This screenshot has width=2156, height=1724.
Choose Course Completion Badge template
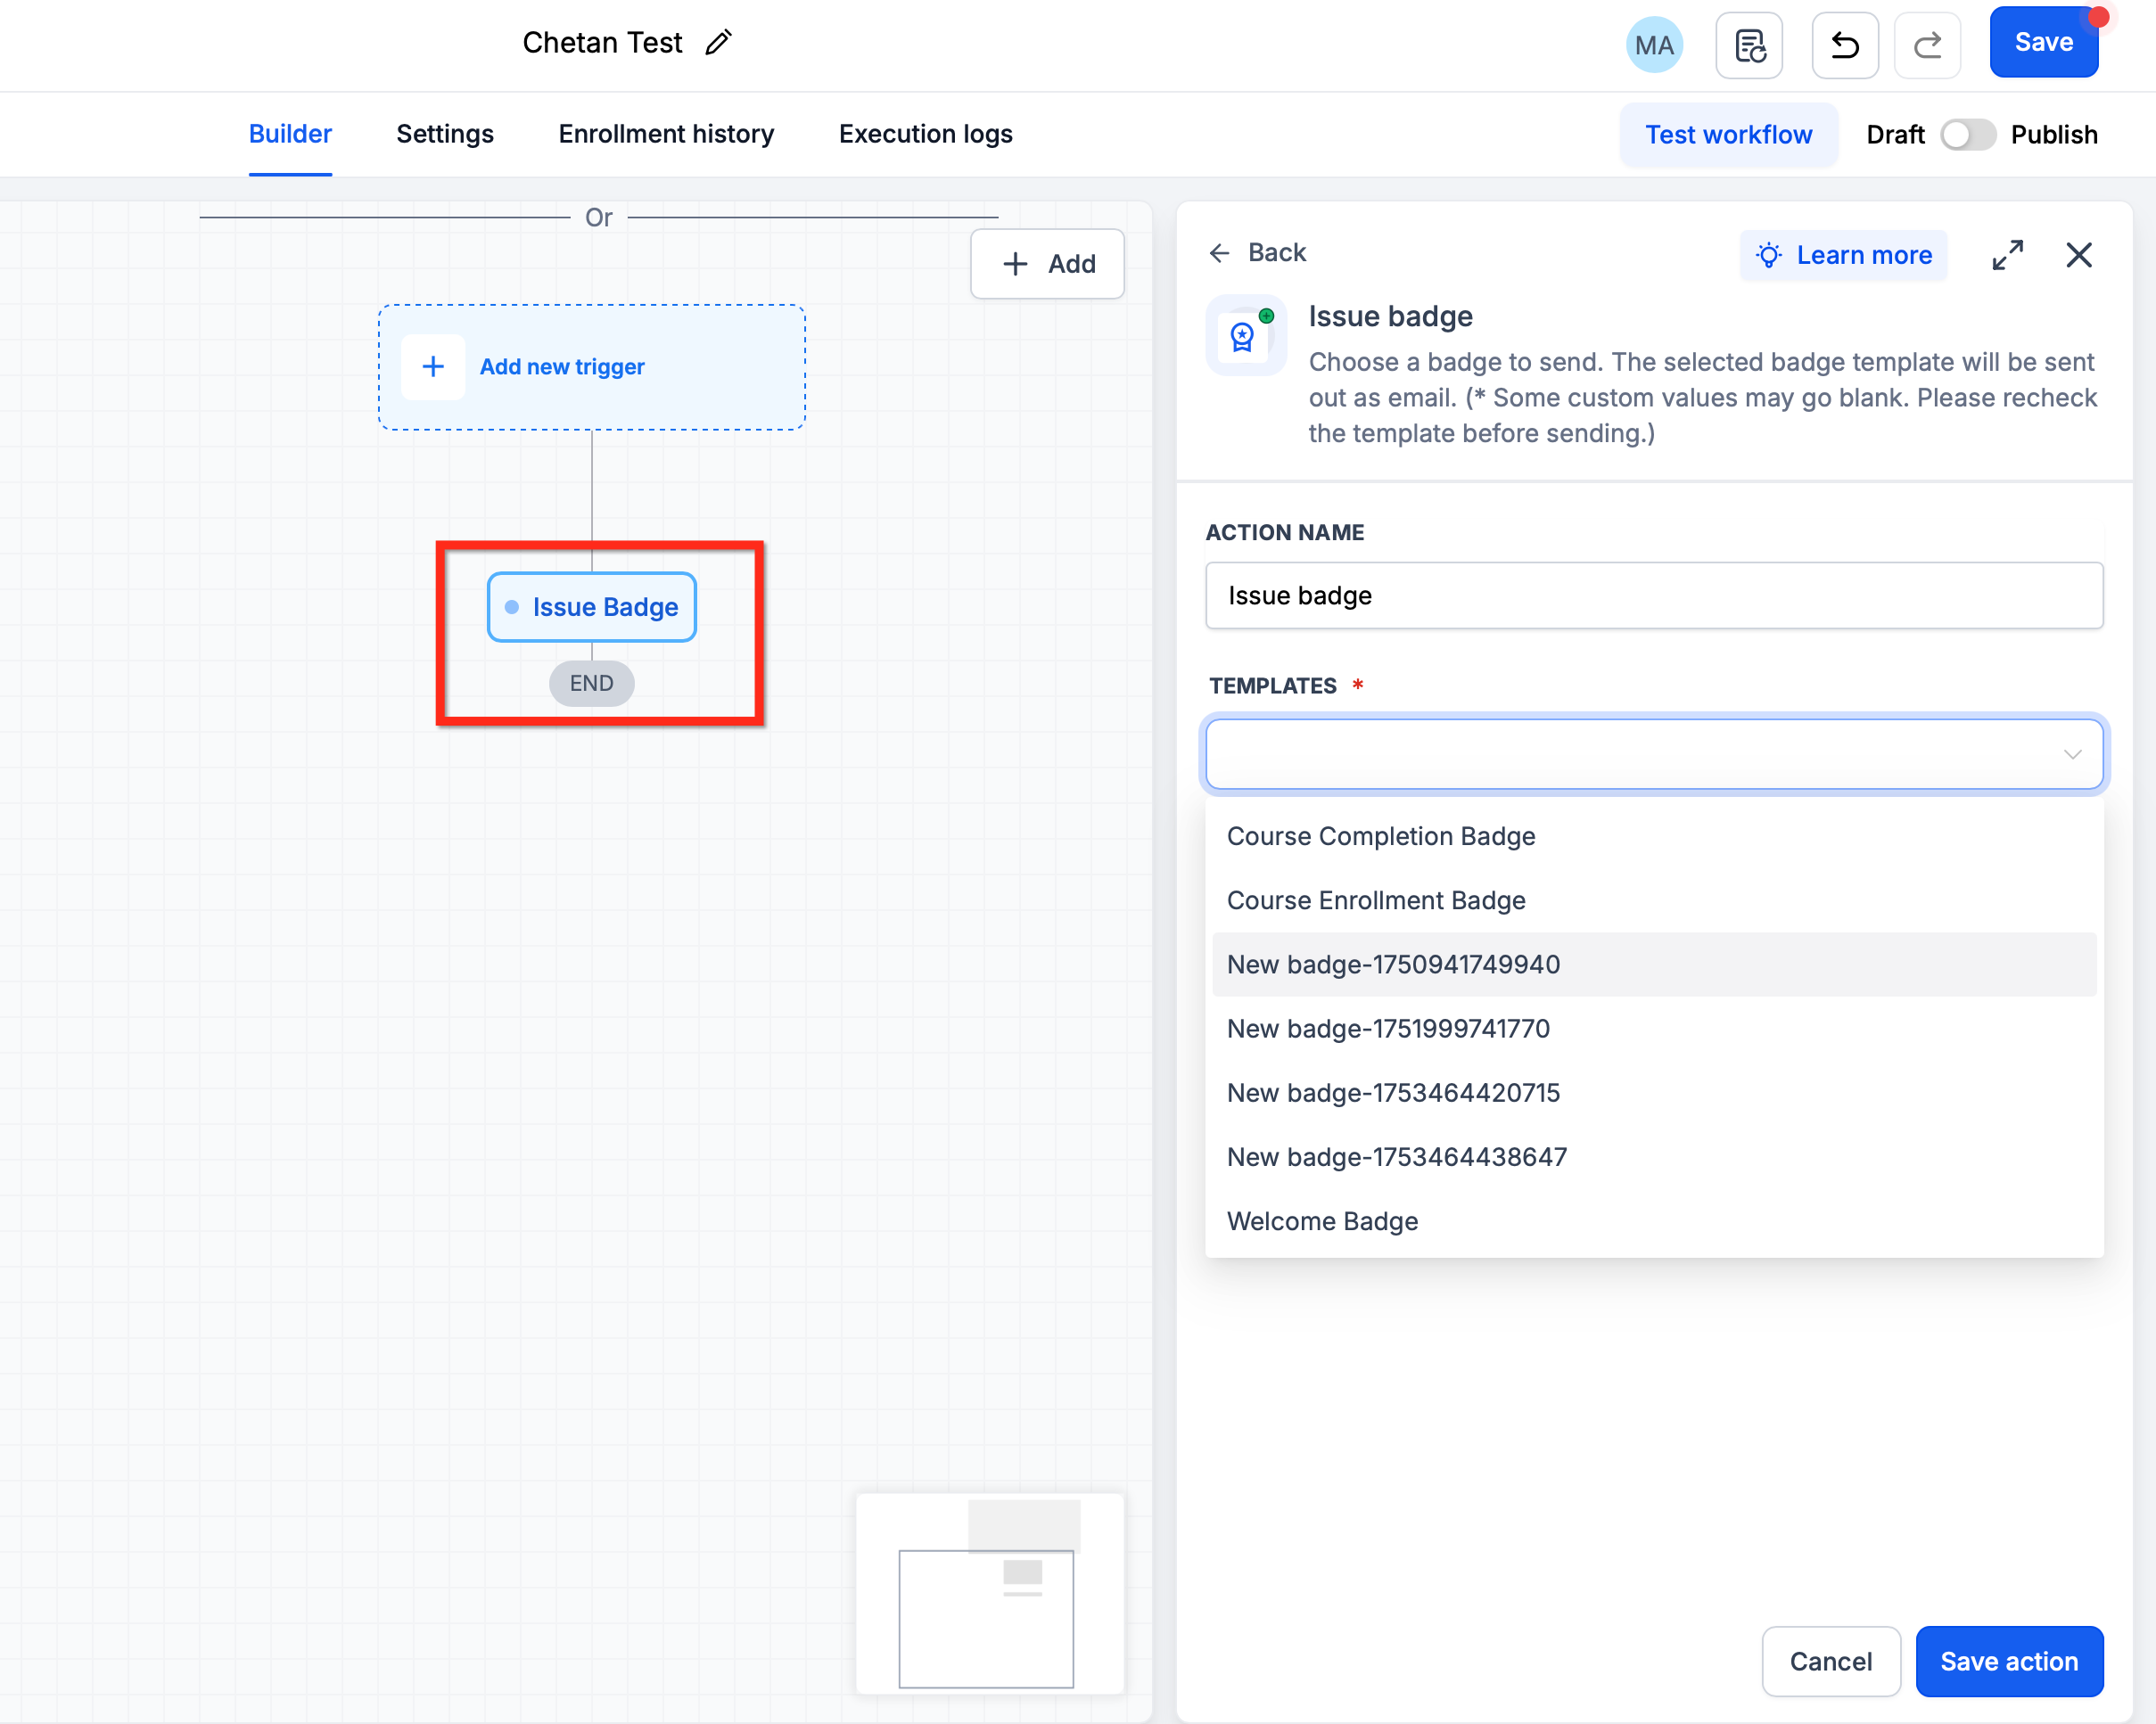(x=1654, y=836)
